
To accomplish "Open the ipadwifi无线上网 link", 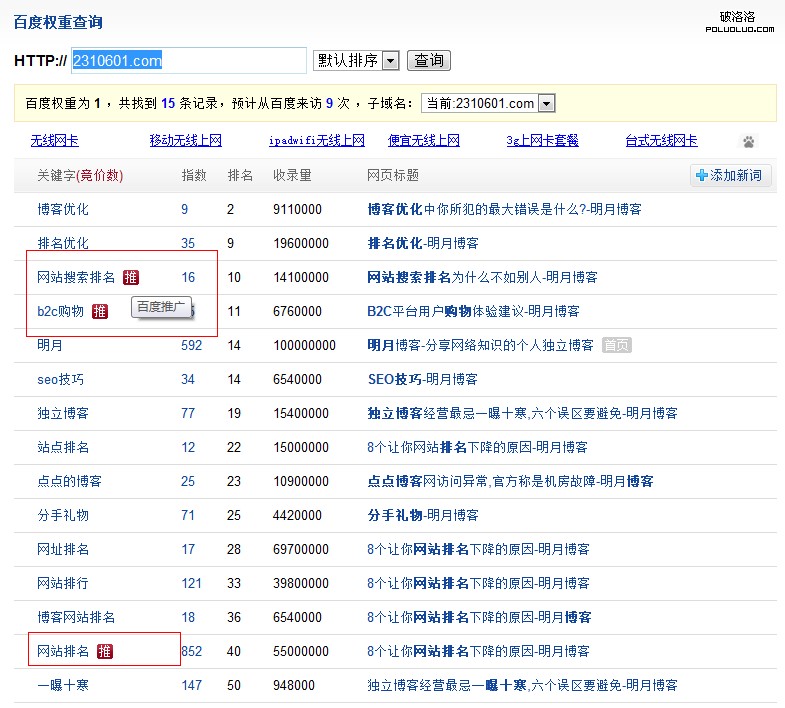I will [317, 141].
